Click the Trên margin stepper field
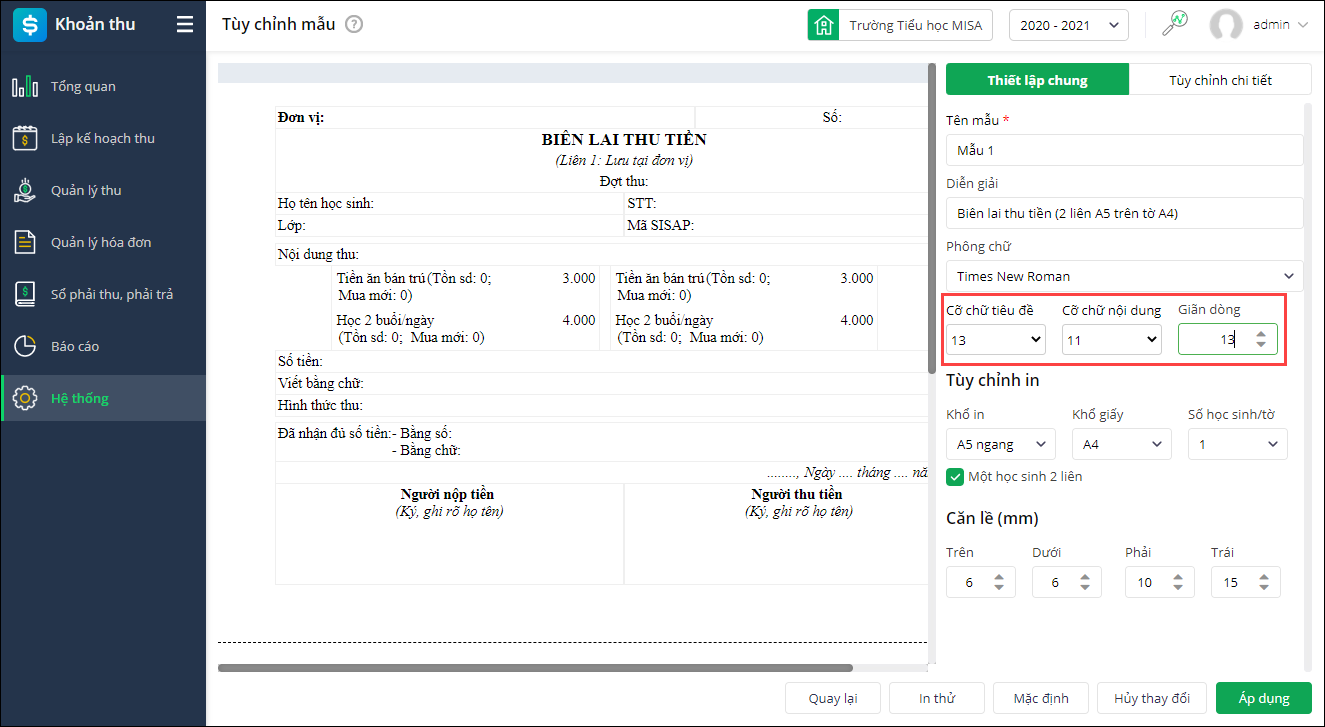Viewport: 1325px width, 727px height. click(980, 582)
